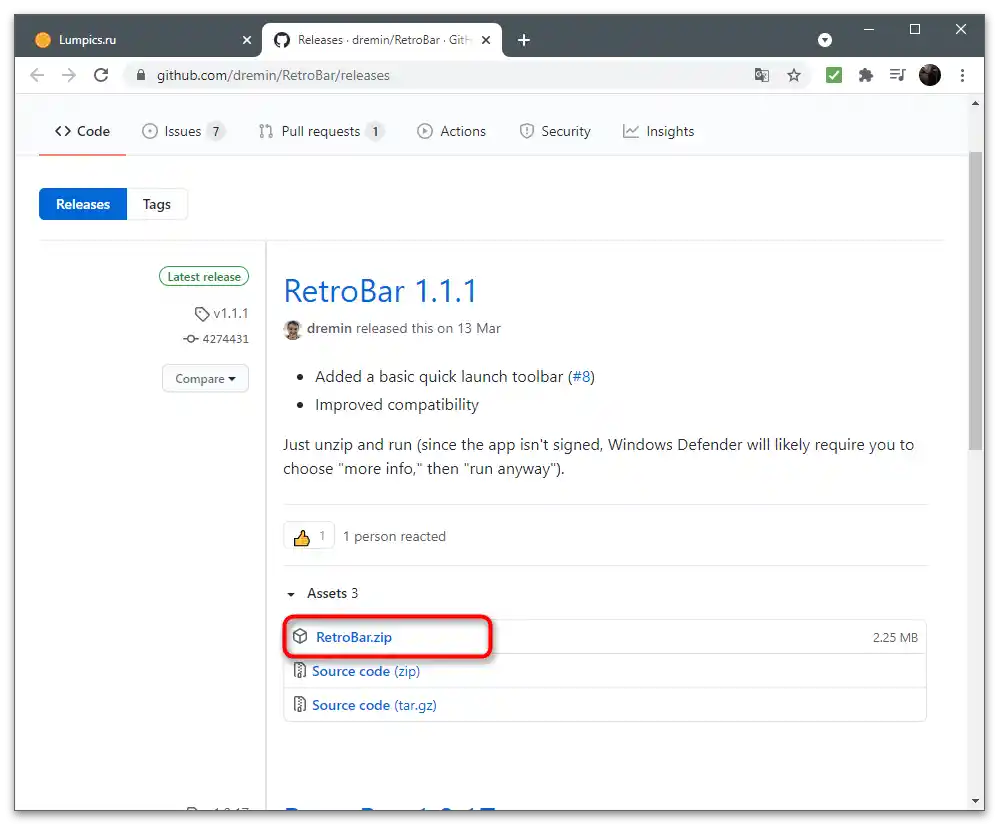Screen dimensions: 999x825
Task: Open the Actions tab
Action: tap(452, 131)
